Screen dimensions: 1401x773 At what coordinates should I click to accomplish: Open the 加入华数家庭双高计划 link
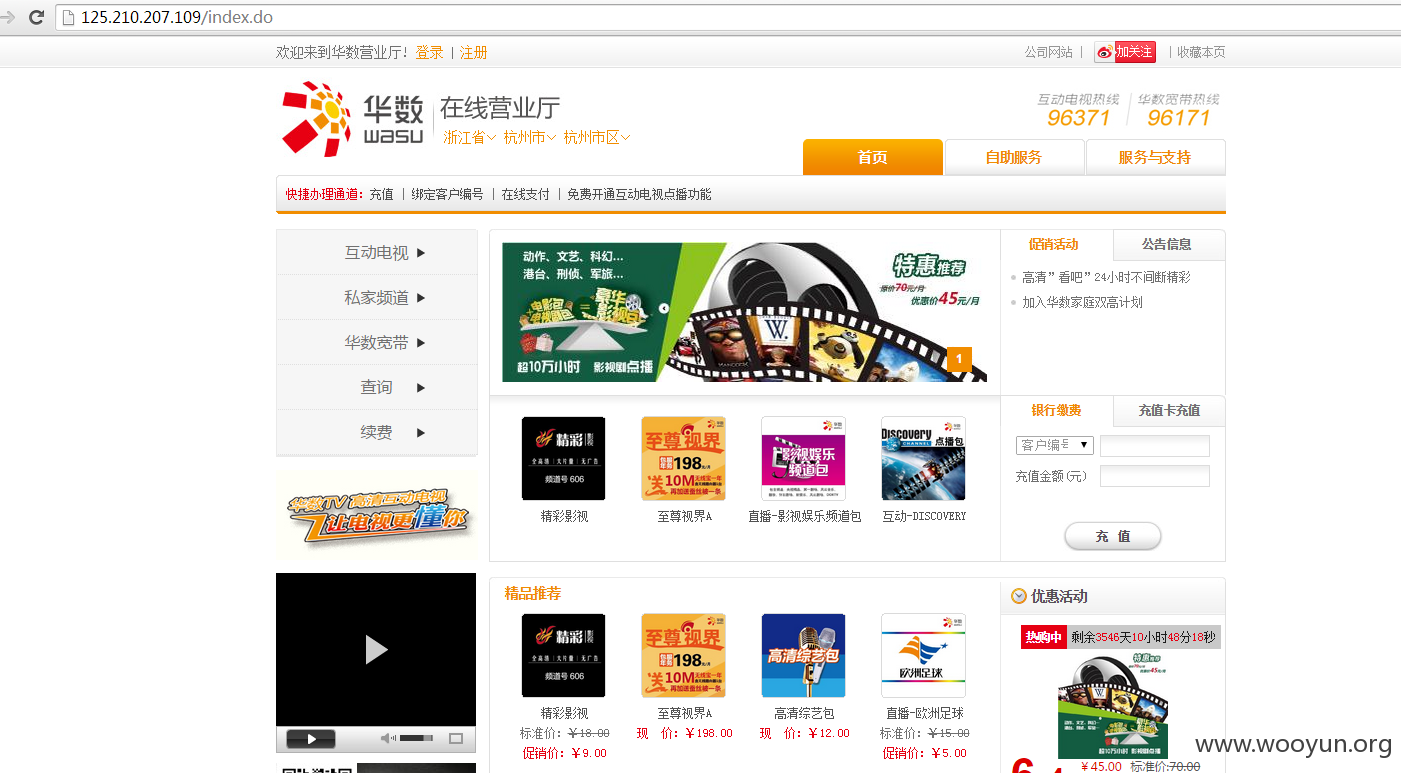[x=1082, y=302]
